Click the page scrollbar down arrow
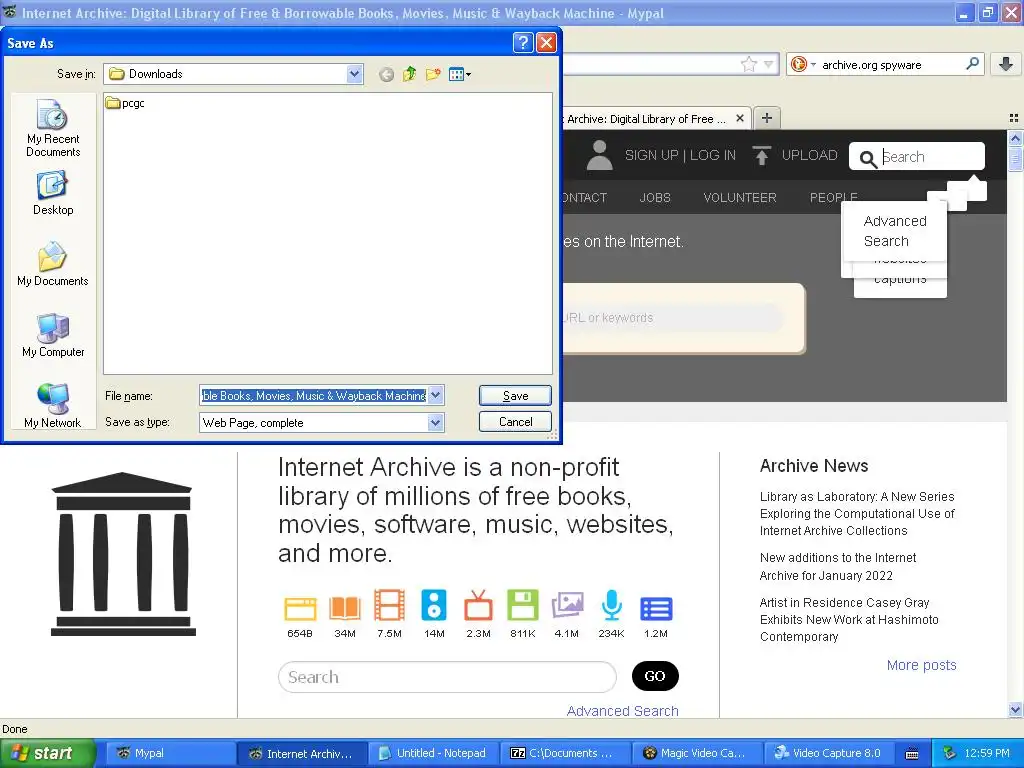Screen dimensions: 1024x768 pyautogui.click(x=1015, y=710)
